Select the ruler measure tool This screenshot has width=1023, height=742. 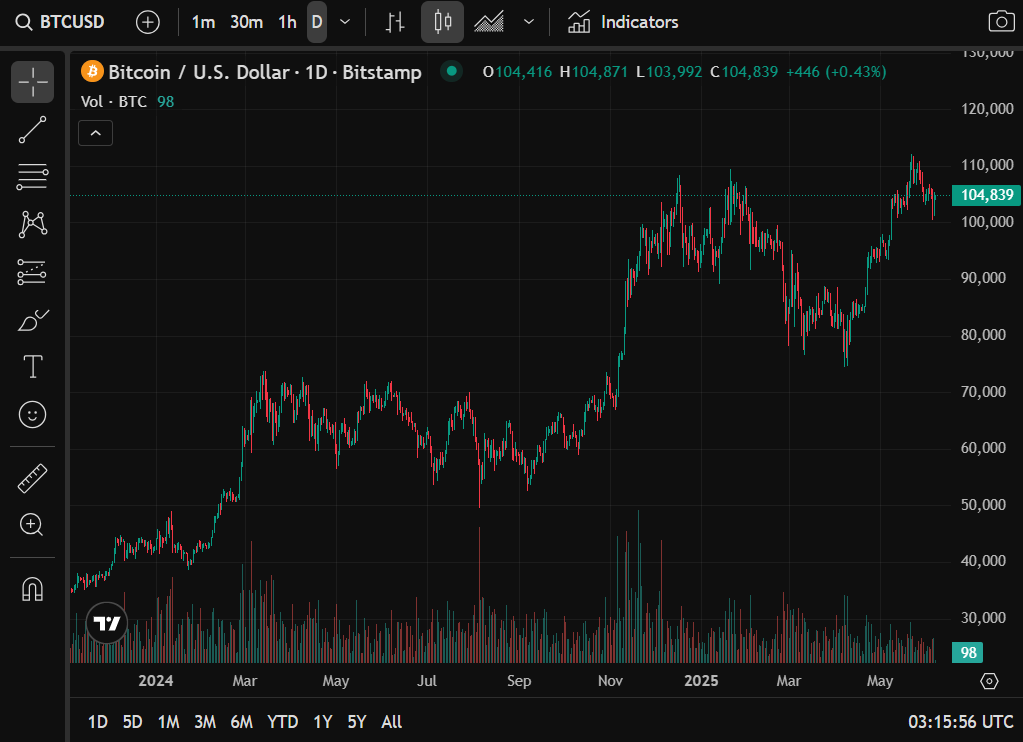pos(33,478)
